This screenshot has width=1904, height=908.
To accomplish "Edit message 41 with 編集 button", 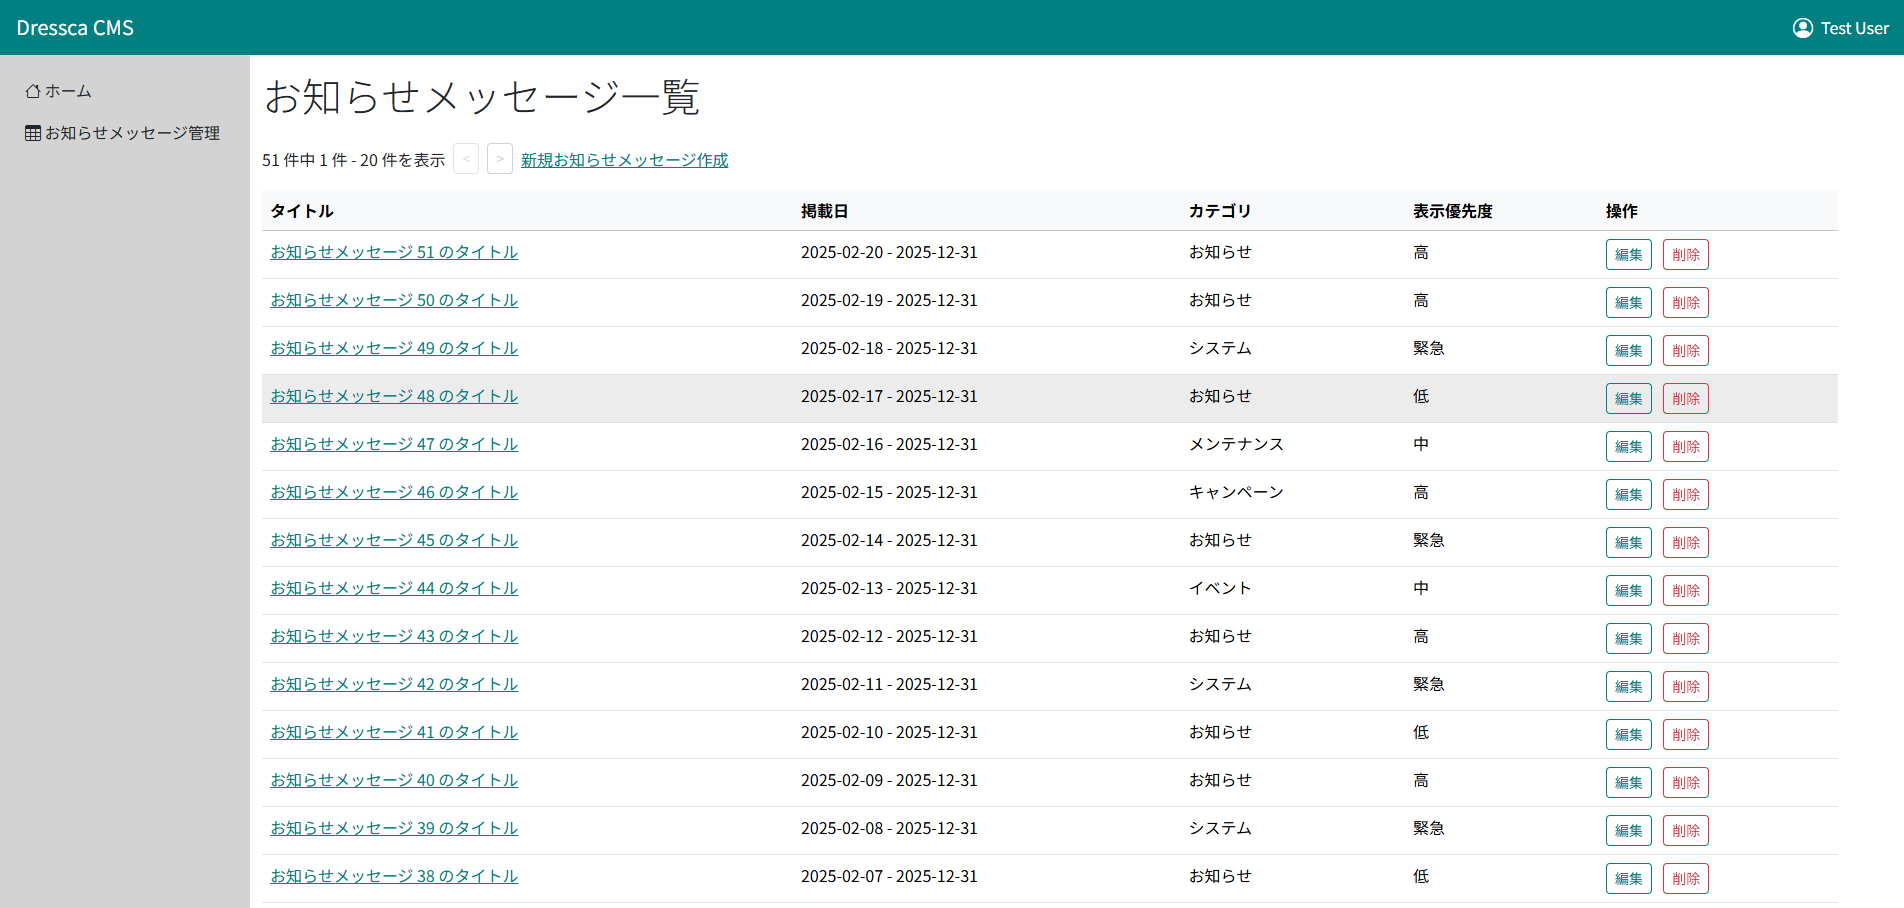I will (1628, 735).
